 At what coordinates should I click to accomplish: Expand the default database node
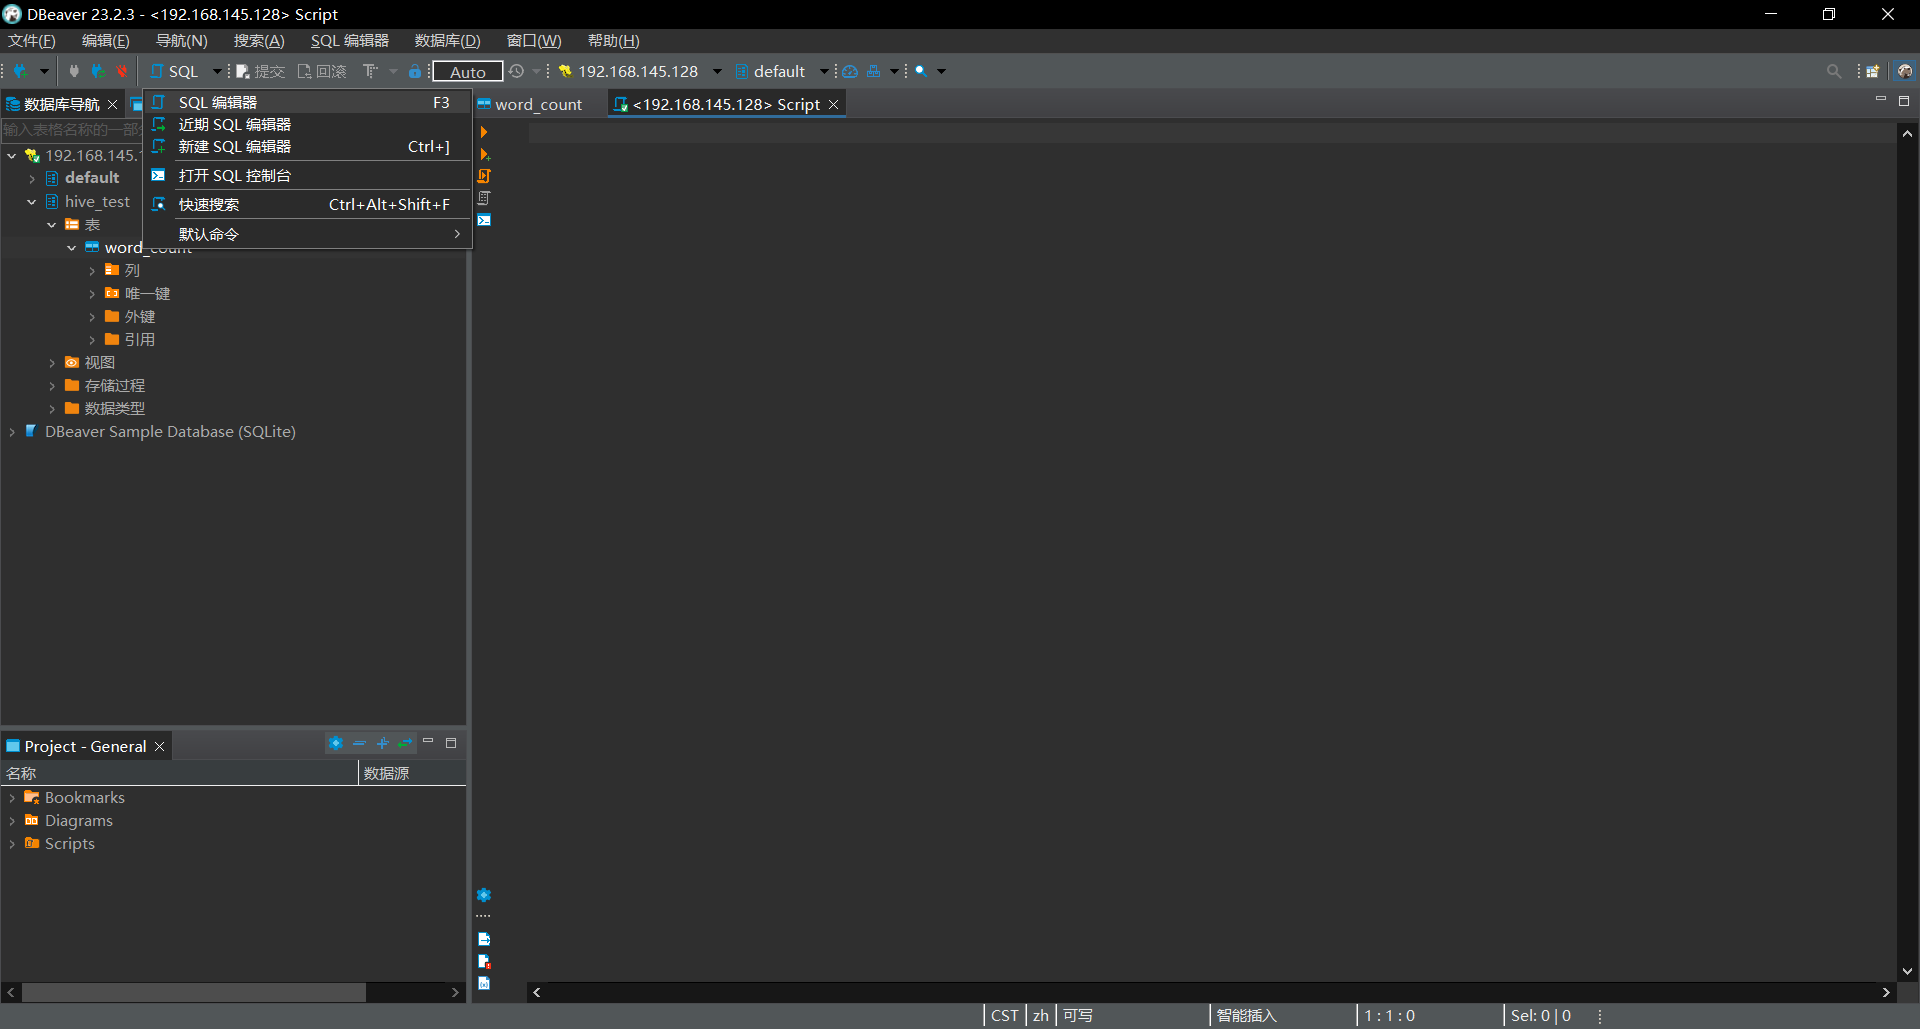32,179
